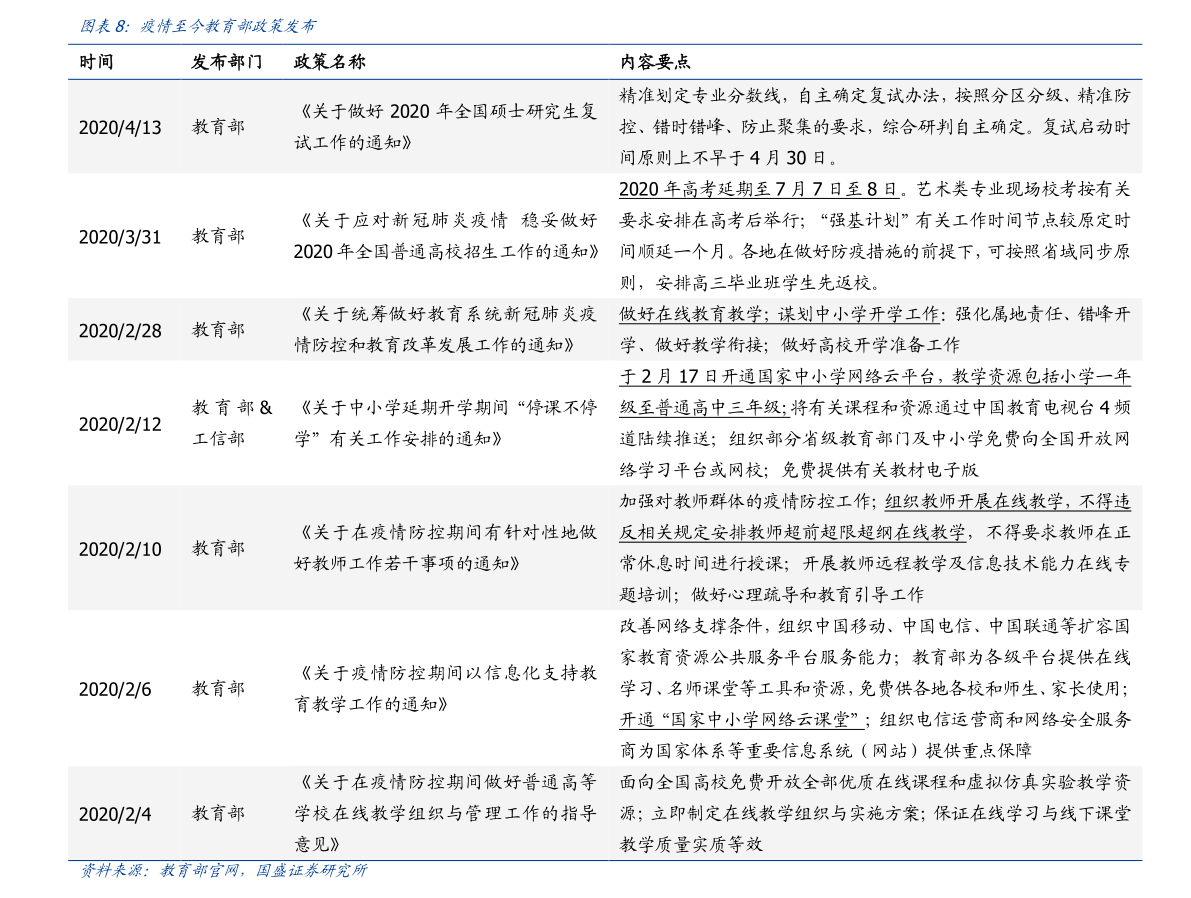Screen dimensions: 1191x898
Task: Select the date cell 2020/2/28
Action: (x=120, y=330)
